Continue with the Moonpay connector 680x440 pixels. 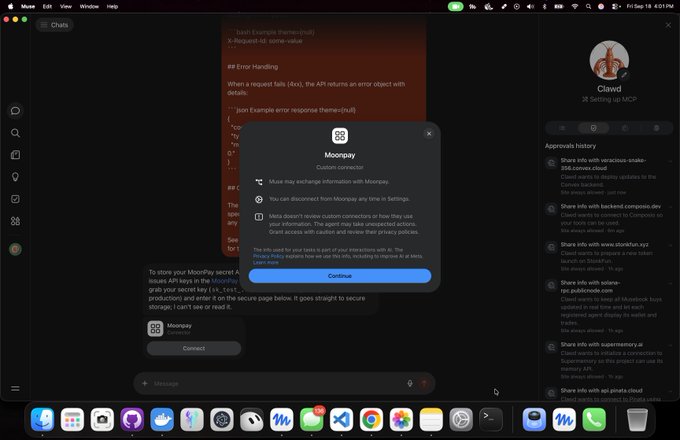tap(340, 276)
